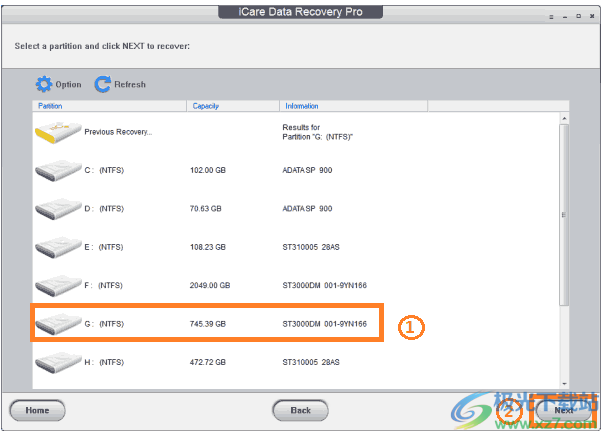Select Previous Recovery yellow drive icon
610x440 pixels.
tap(58, 132)
